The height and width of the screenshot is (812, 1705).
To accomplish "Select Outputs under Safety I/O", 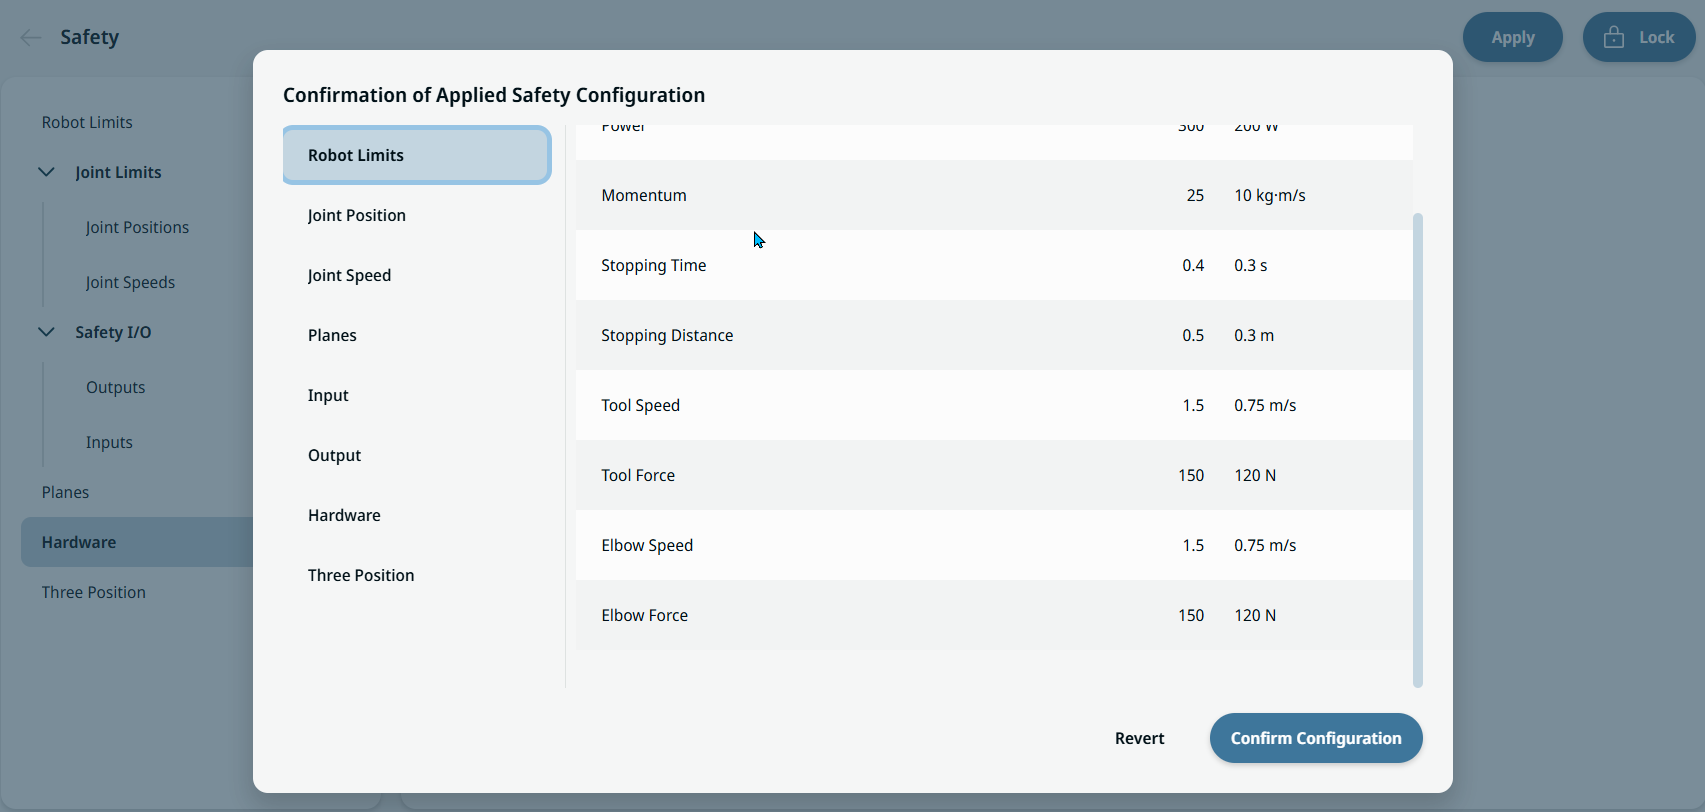I will click(x=115, y=387).
